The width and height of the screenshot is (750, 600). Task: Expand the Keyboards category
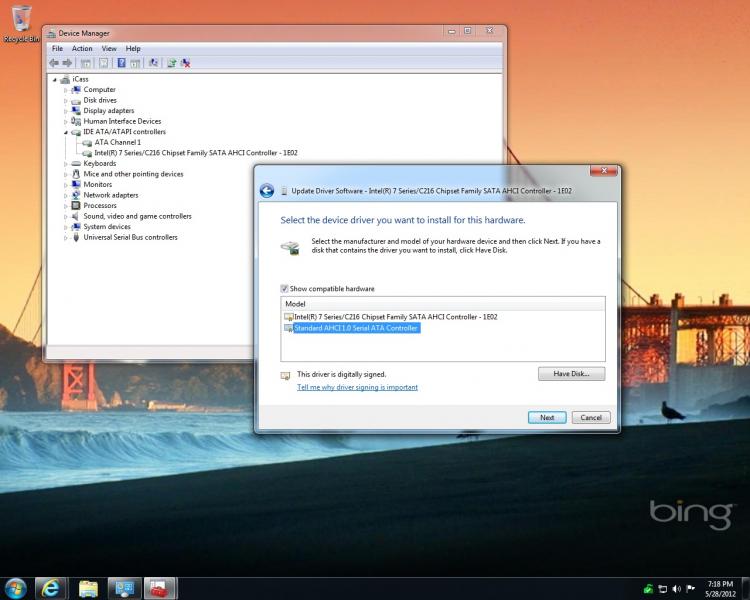[66, 164]
